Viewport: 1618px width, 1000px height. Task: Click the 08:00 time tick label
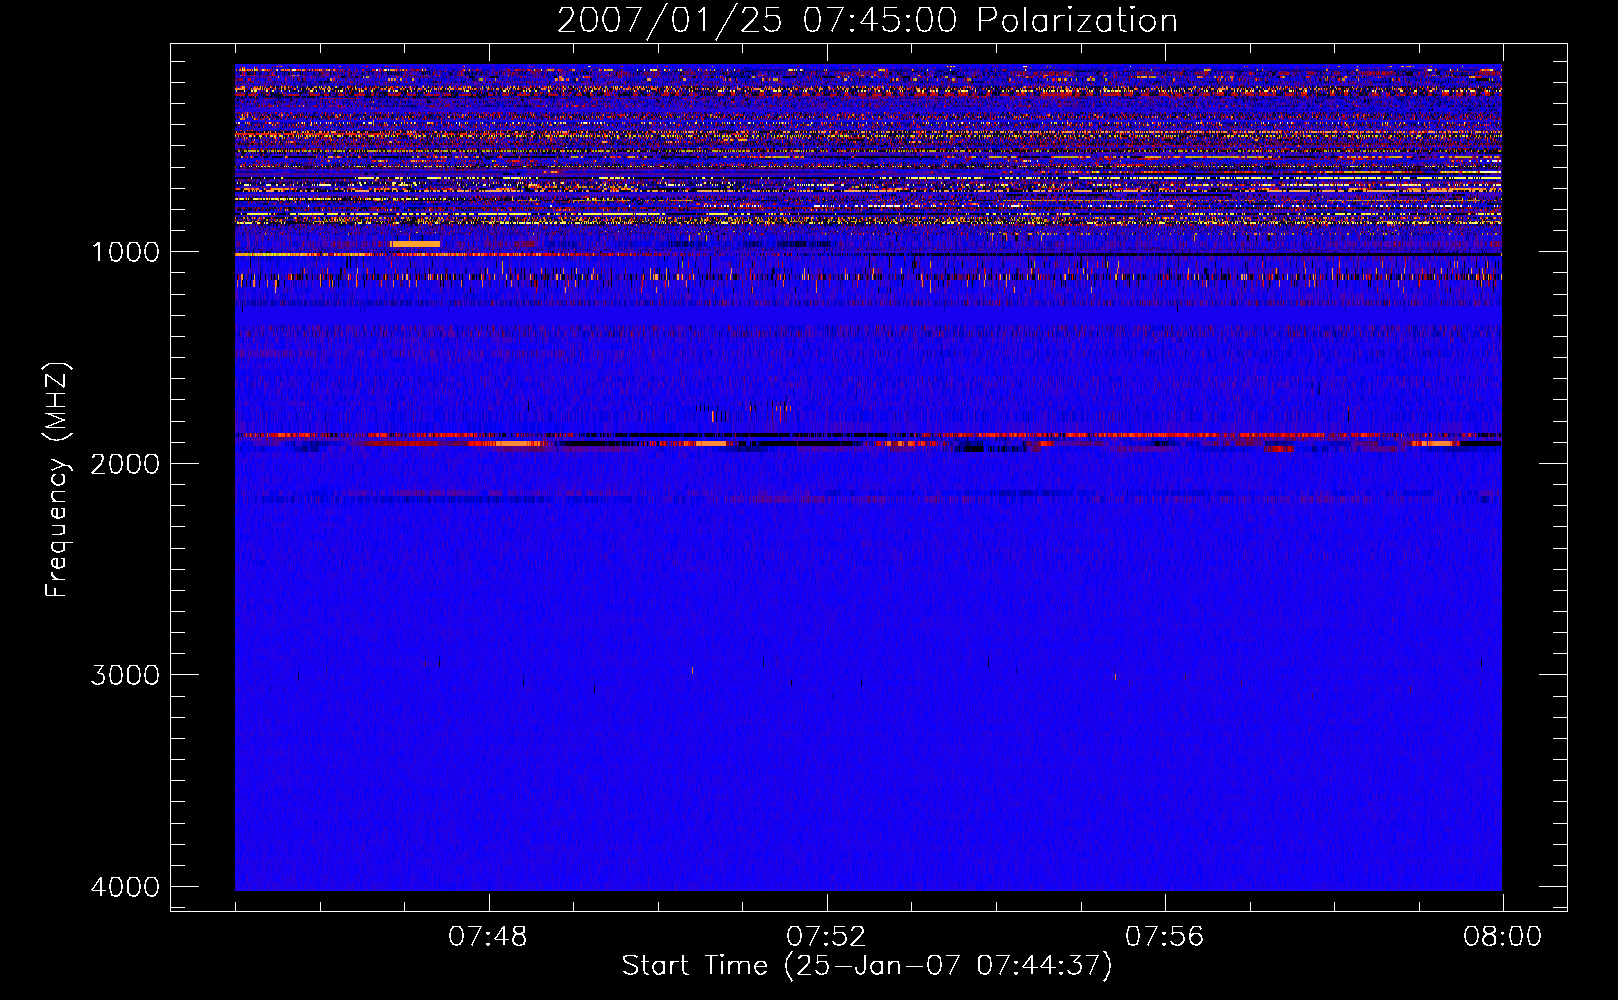1502,937
